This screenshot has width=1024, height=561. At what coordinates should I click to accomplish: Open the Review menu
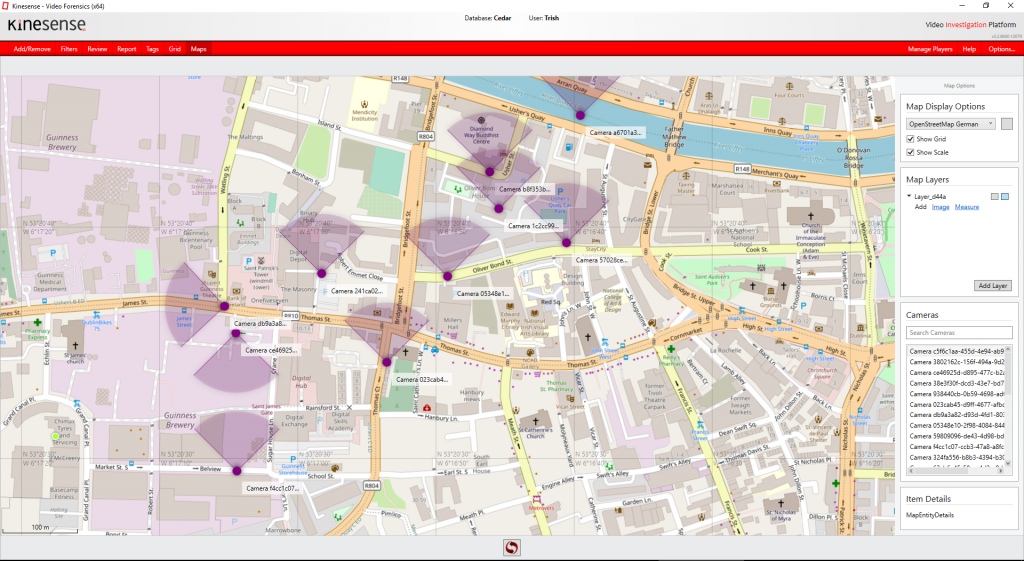[x=97, y=49]
